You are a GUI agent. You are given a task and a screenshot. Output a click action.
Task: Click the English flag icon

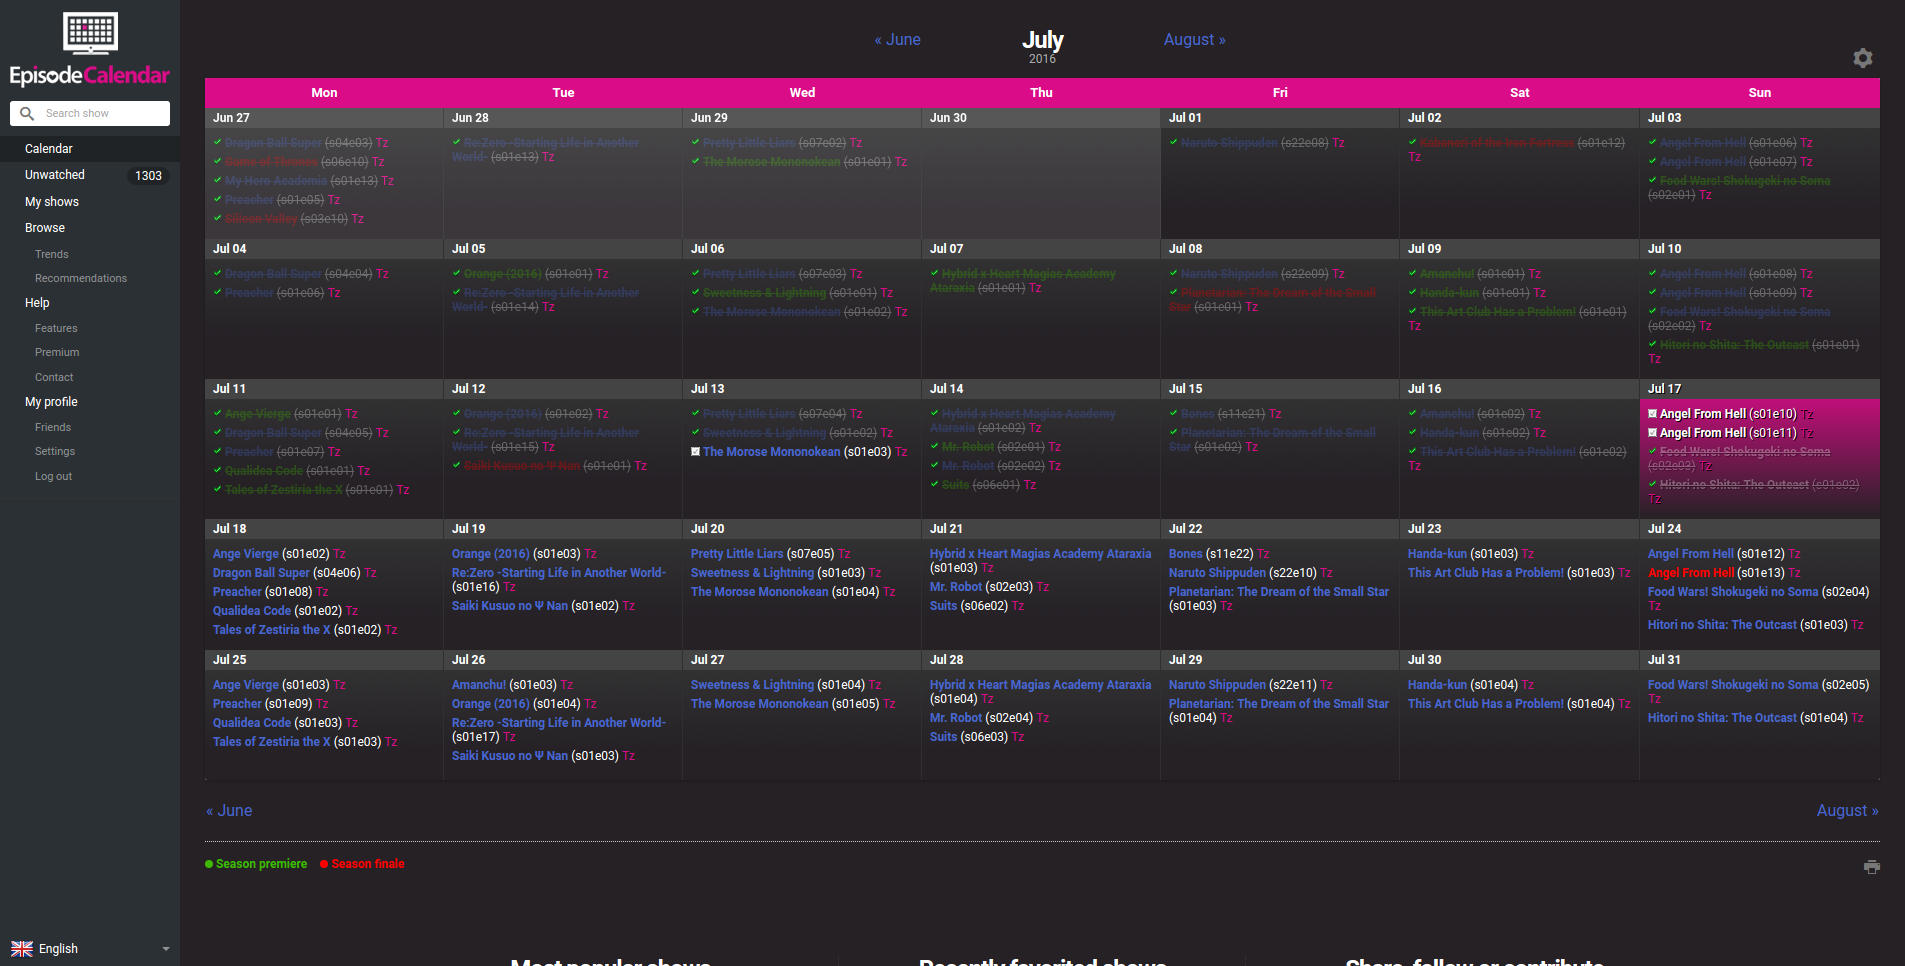[x=22, y=949]
